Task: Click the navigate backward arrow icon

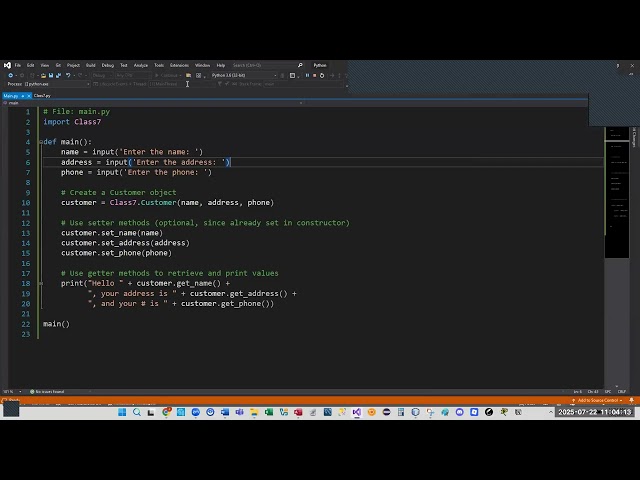Action: point(11,76)
